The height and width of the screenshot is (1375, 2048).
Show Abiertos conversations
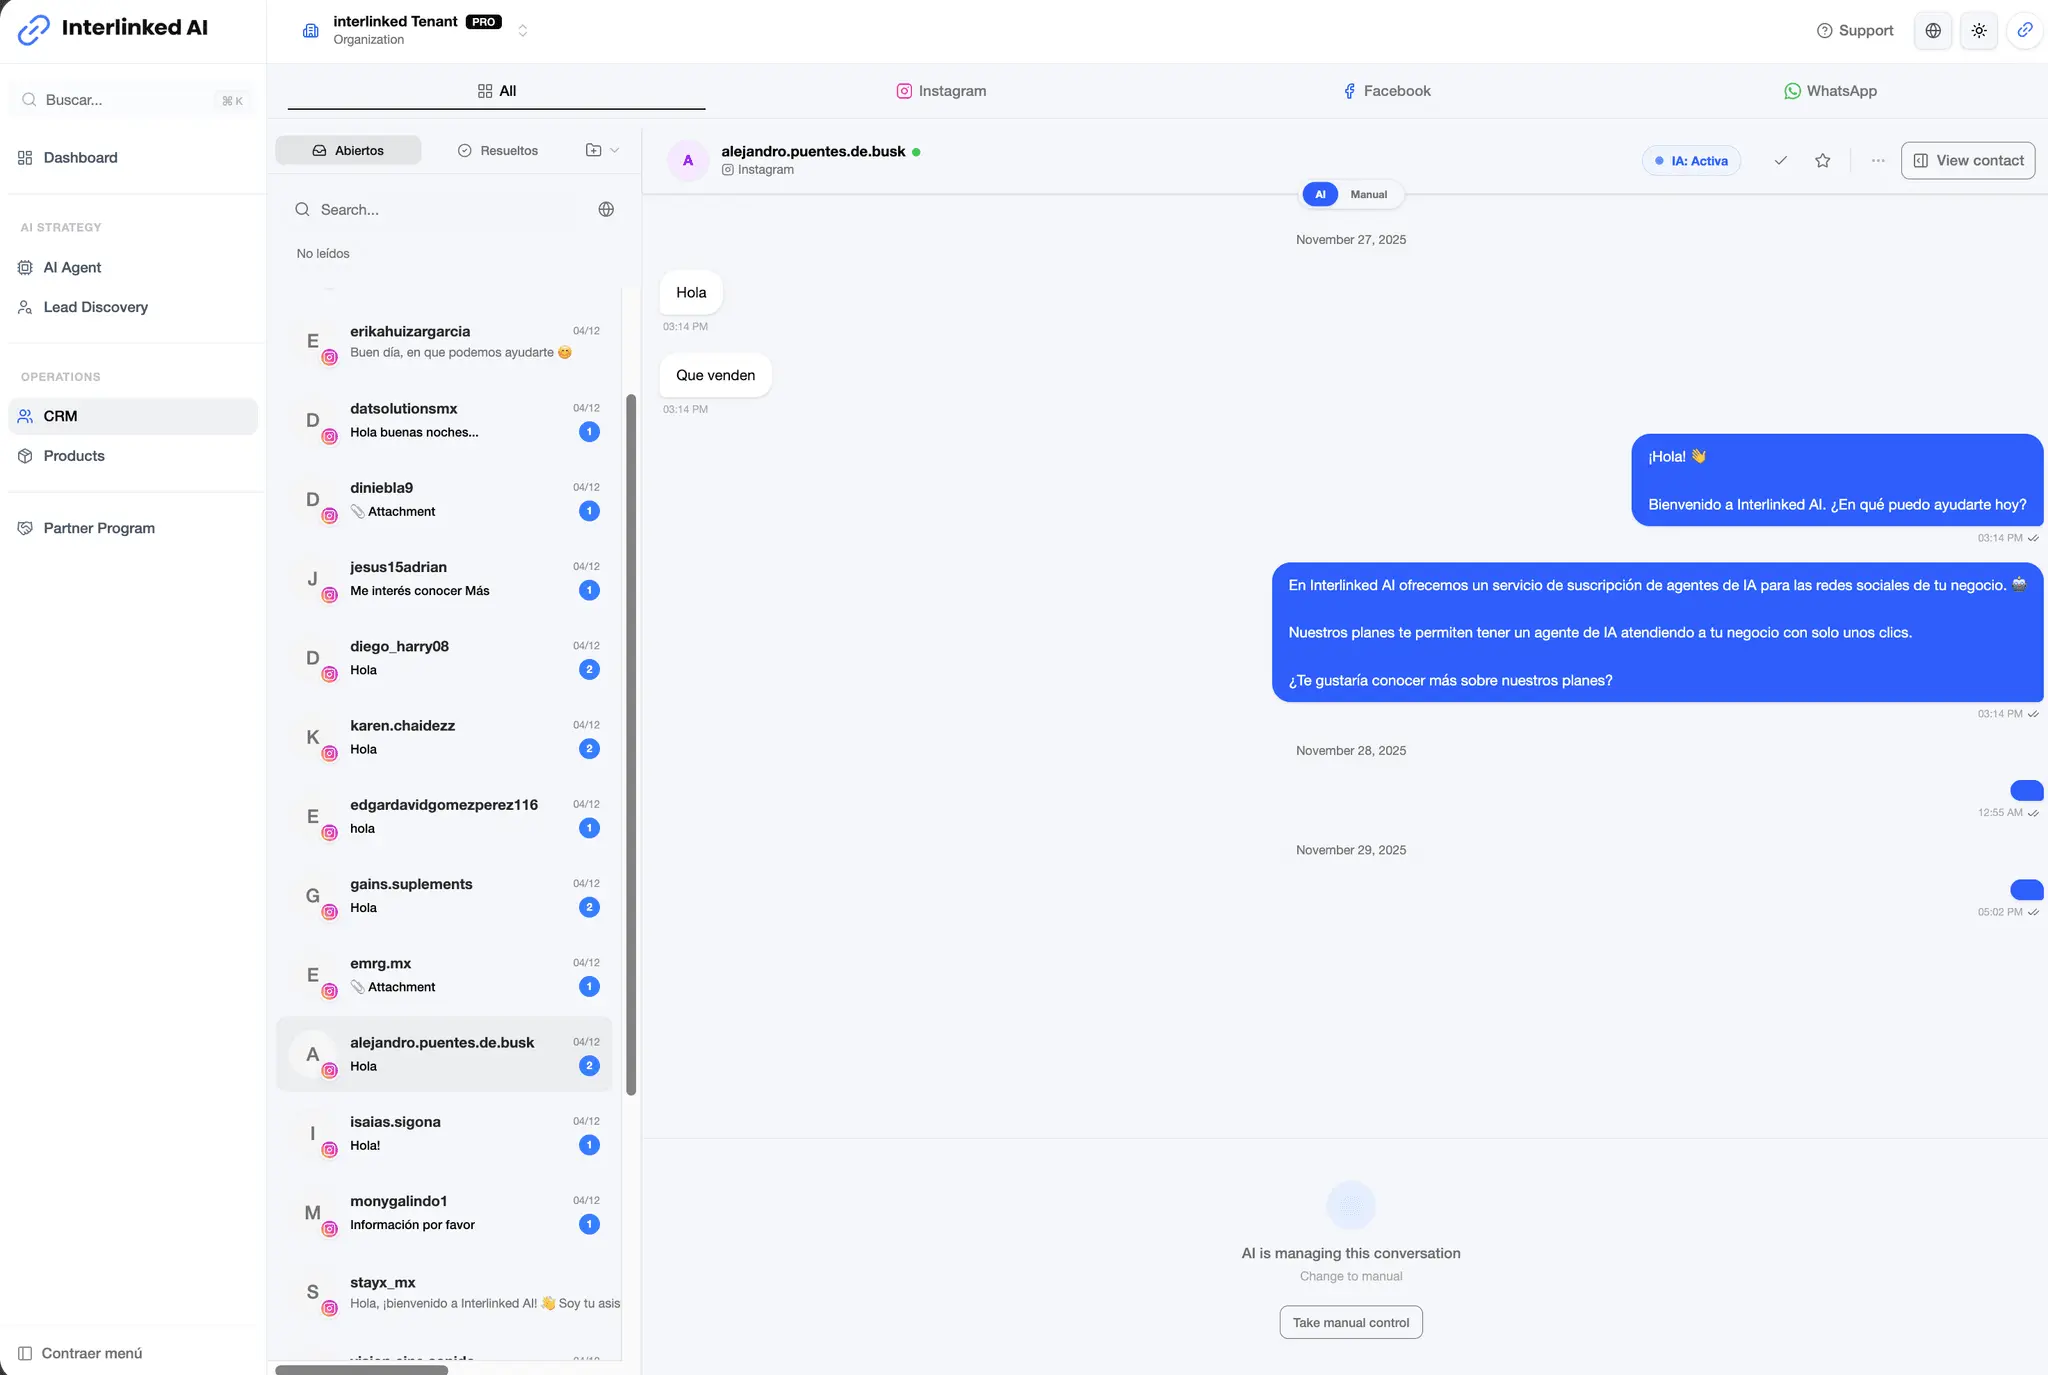click(x=348, y=150)
